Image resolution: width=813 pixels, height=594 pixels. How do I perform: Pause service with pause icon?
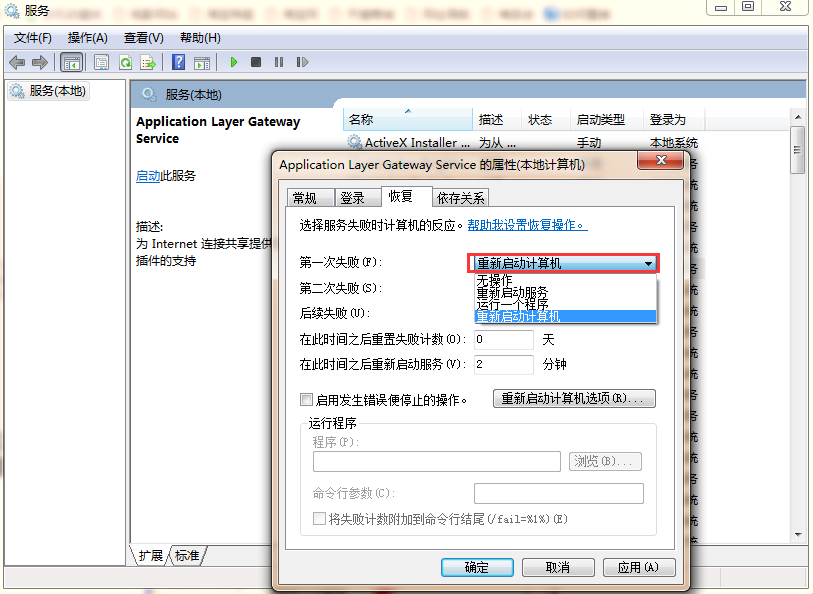(x=279, y=62)
